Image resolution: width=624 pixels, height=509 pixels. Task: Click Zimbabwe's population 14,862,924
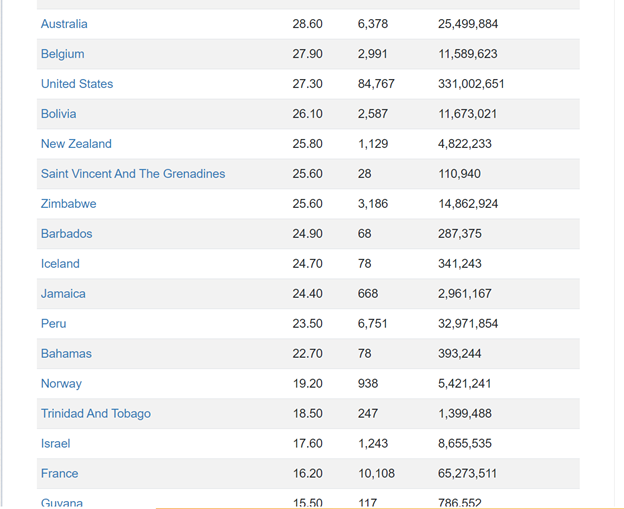[468, 204]
